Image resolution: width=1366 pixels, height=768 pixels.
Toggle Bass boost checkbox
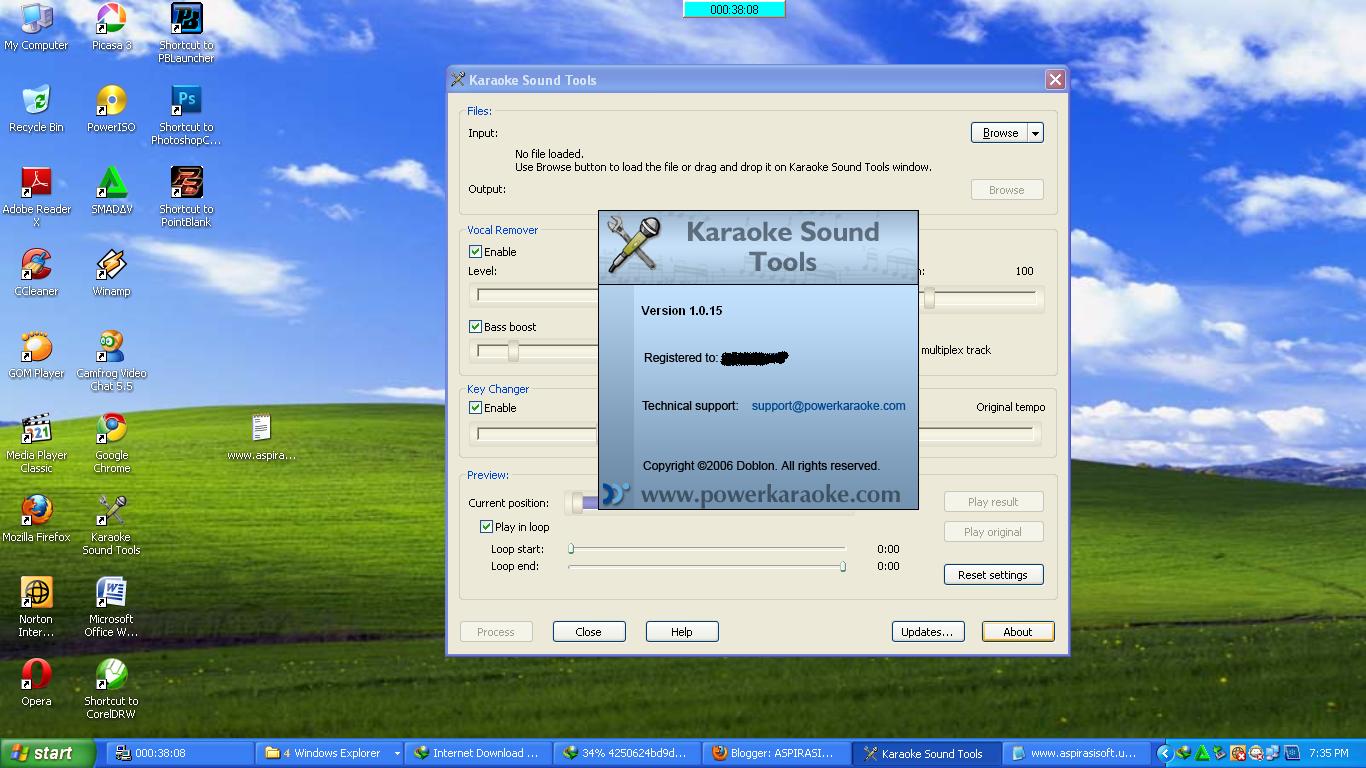coord(476,327)
